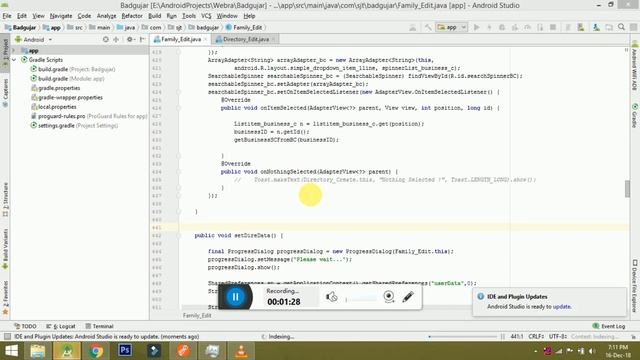Open the Event Log tool window
Viewport: 640px width, 360px height.
click(x=609, y=326)
